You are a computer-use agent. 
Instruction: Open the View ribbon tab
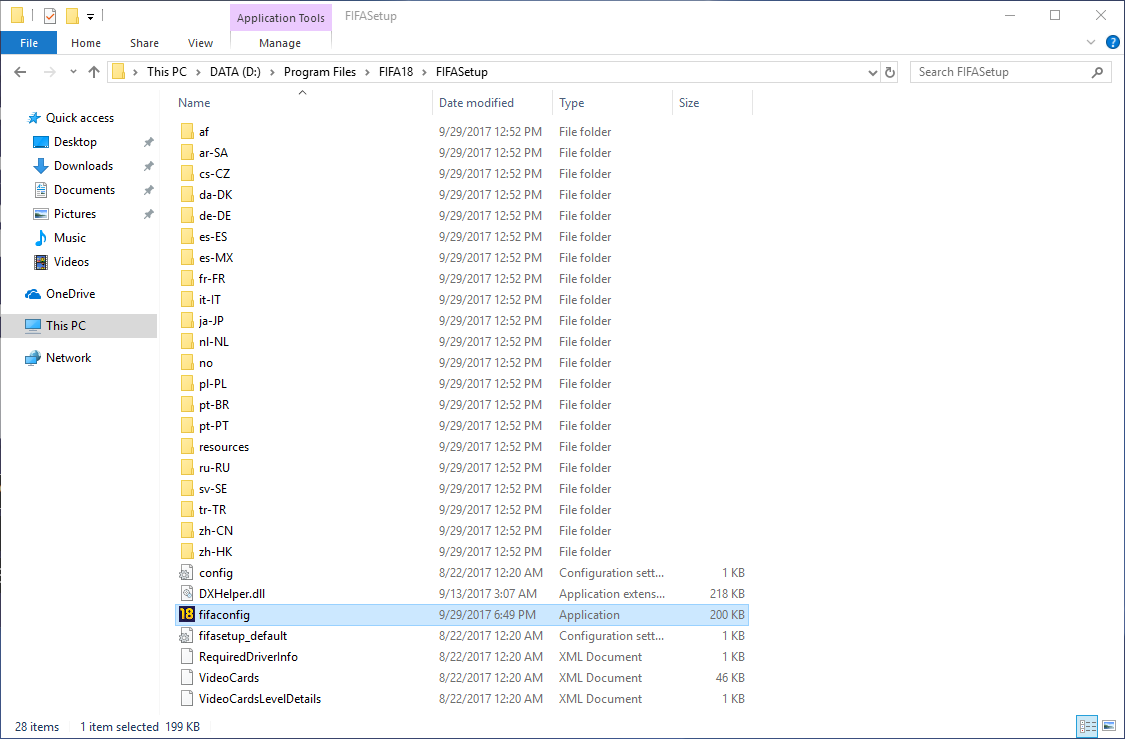200,43
